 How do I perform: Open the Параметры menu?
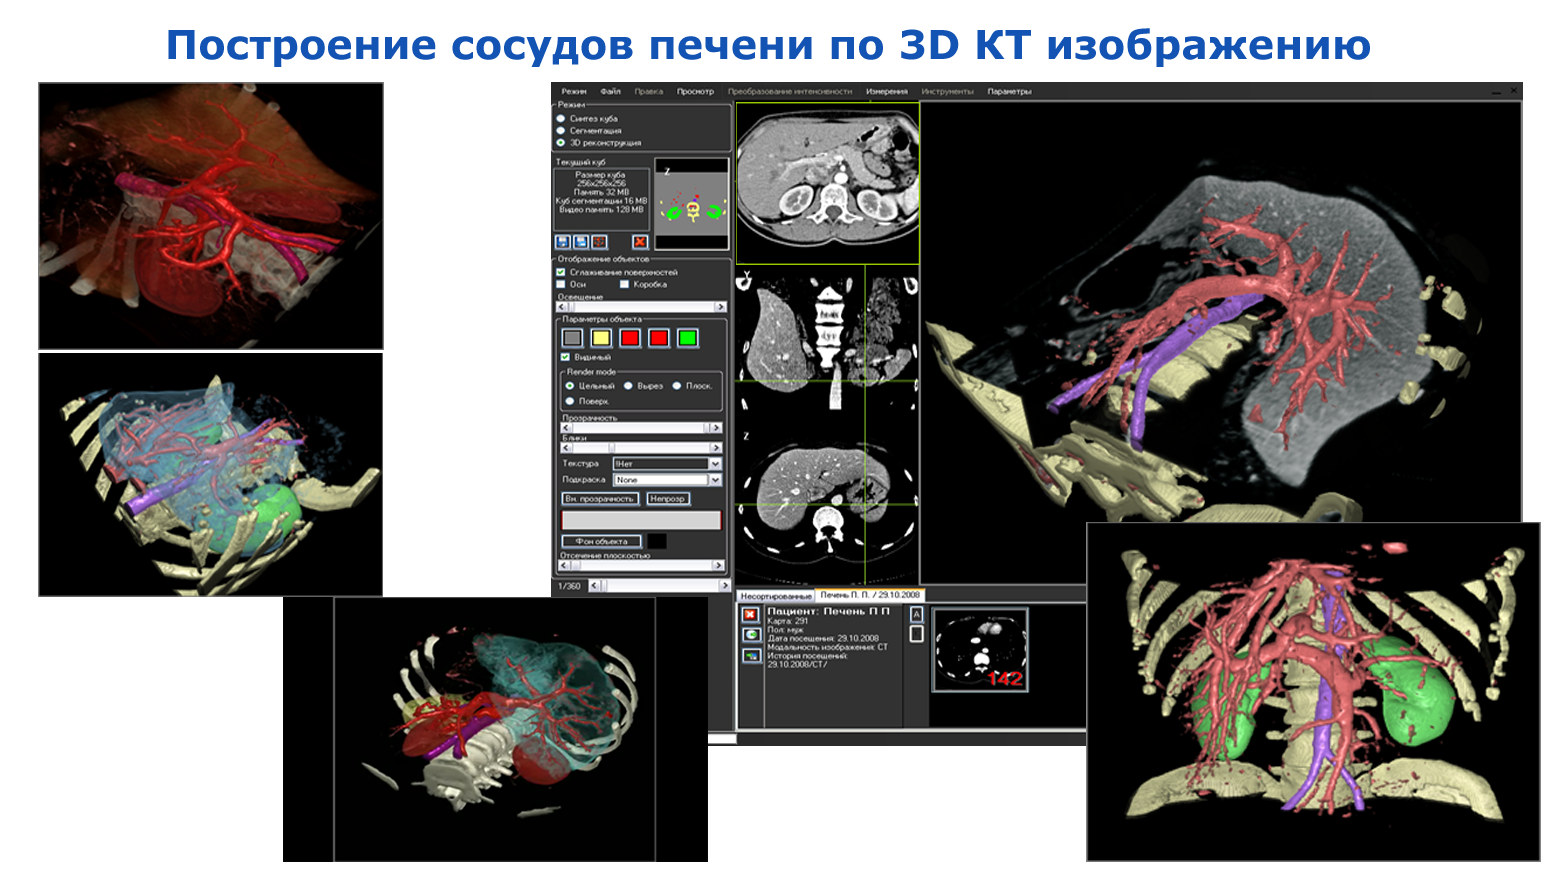(x=1009, y=91)
